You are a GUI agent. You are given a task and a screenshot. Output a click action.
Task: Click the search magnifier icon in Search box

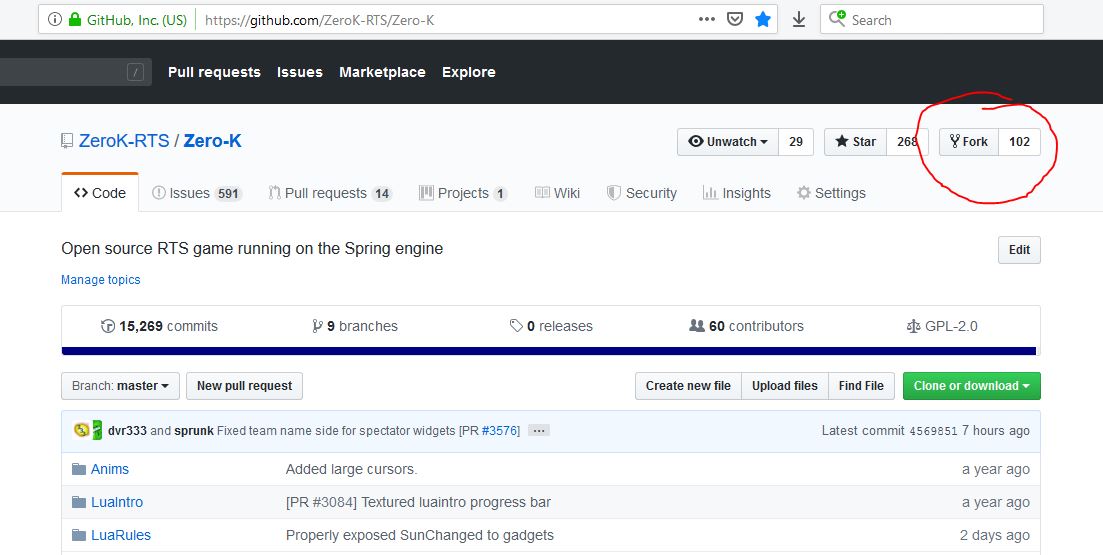click(837, 19)
